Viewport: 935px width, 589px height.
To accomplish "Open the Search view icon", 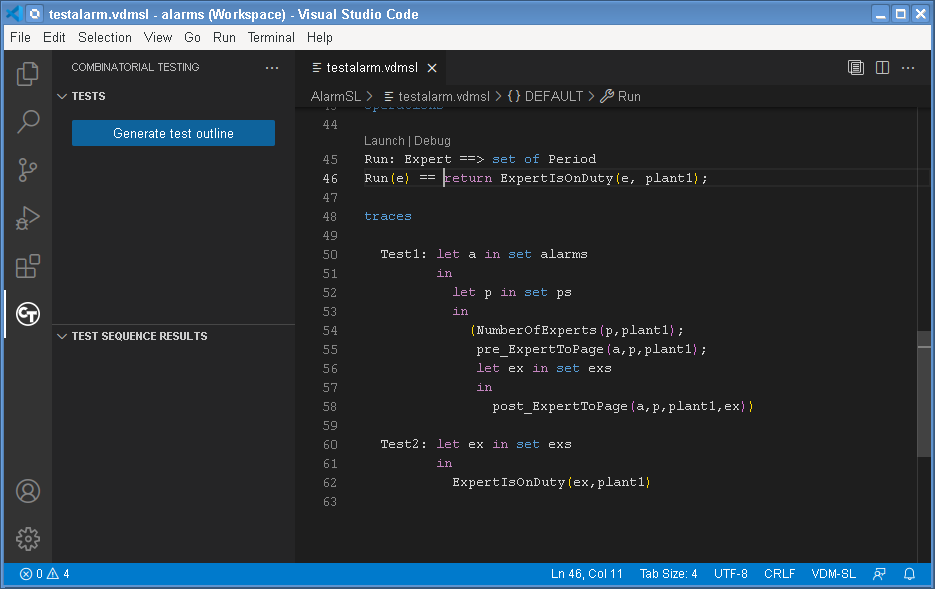I will [28, 122].
